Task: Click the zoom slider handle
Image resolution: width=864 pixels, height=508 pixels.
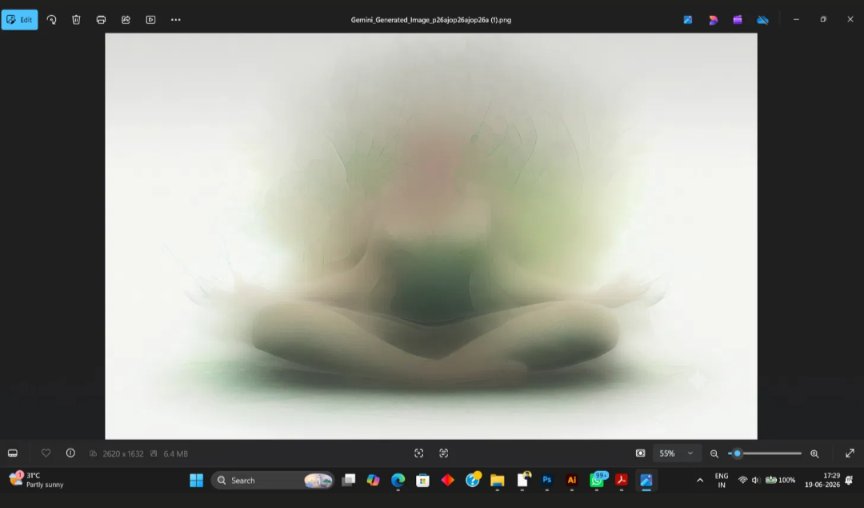Action: tap(737, 453)
